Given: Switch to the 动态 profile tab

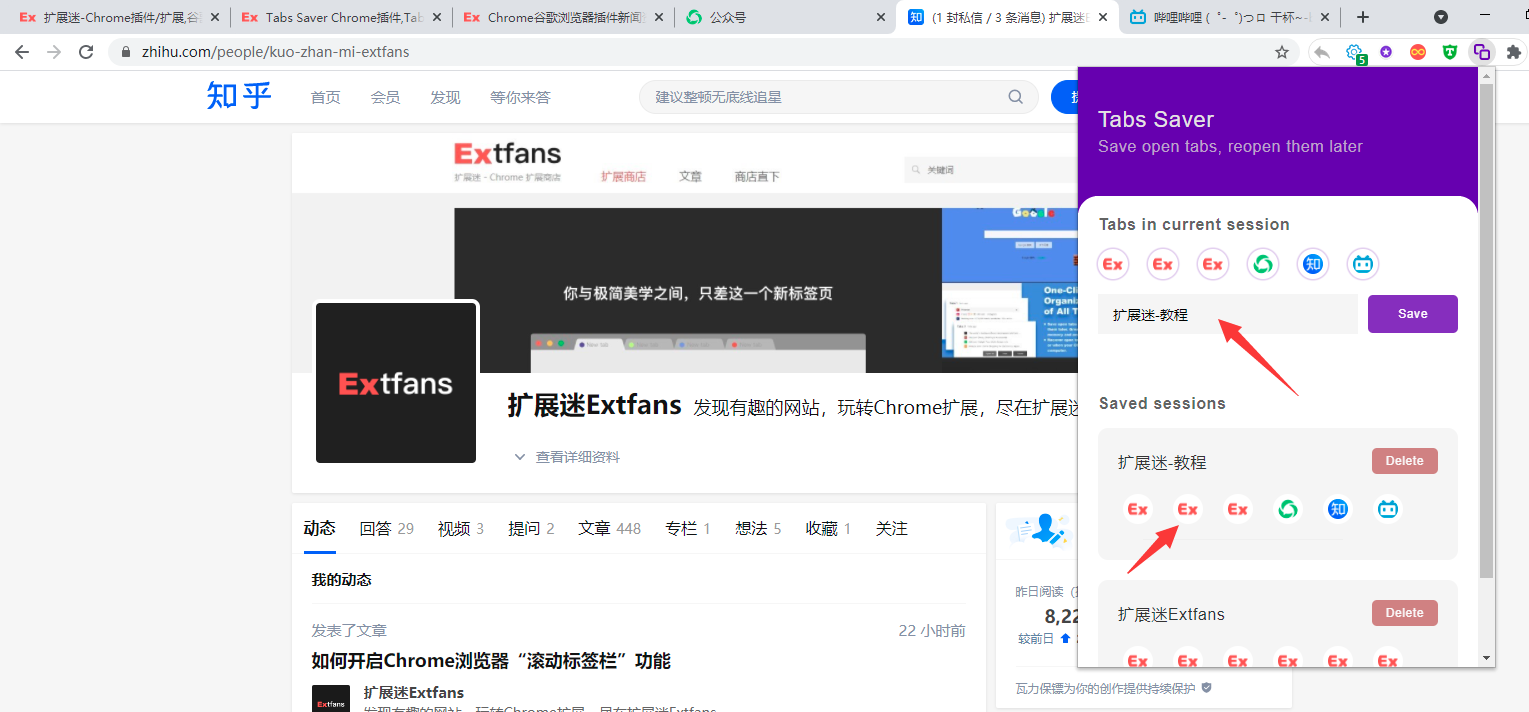Looking at the screenshot, I should (x=319, y=528).
